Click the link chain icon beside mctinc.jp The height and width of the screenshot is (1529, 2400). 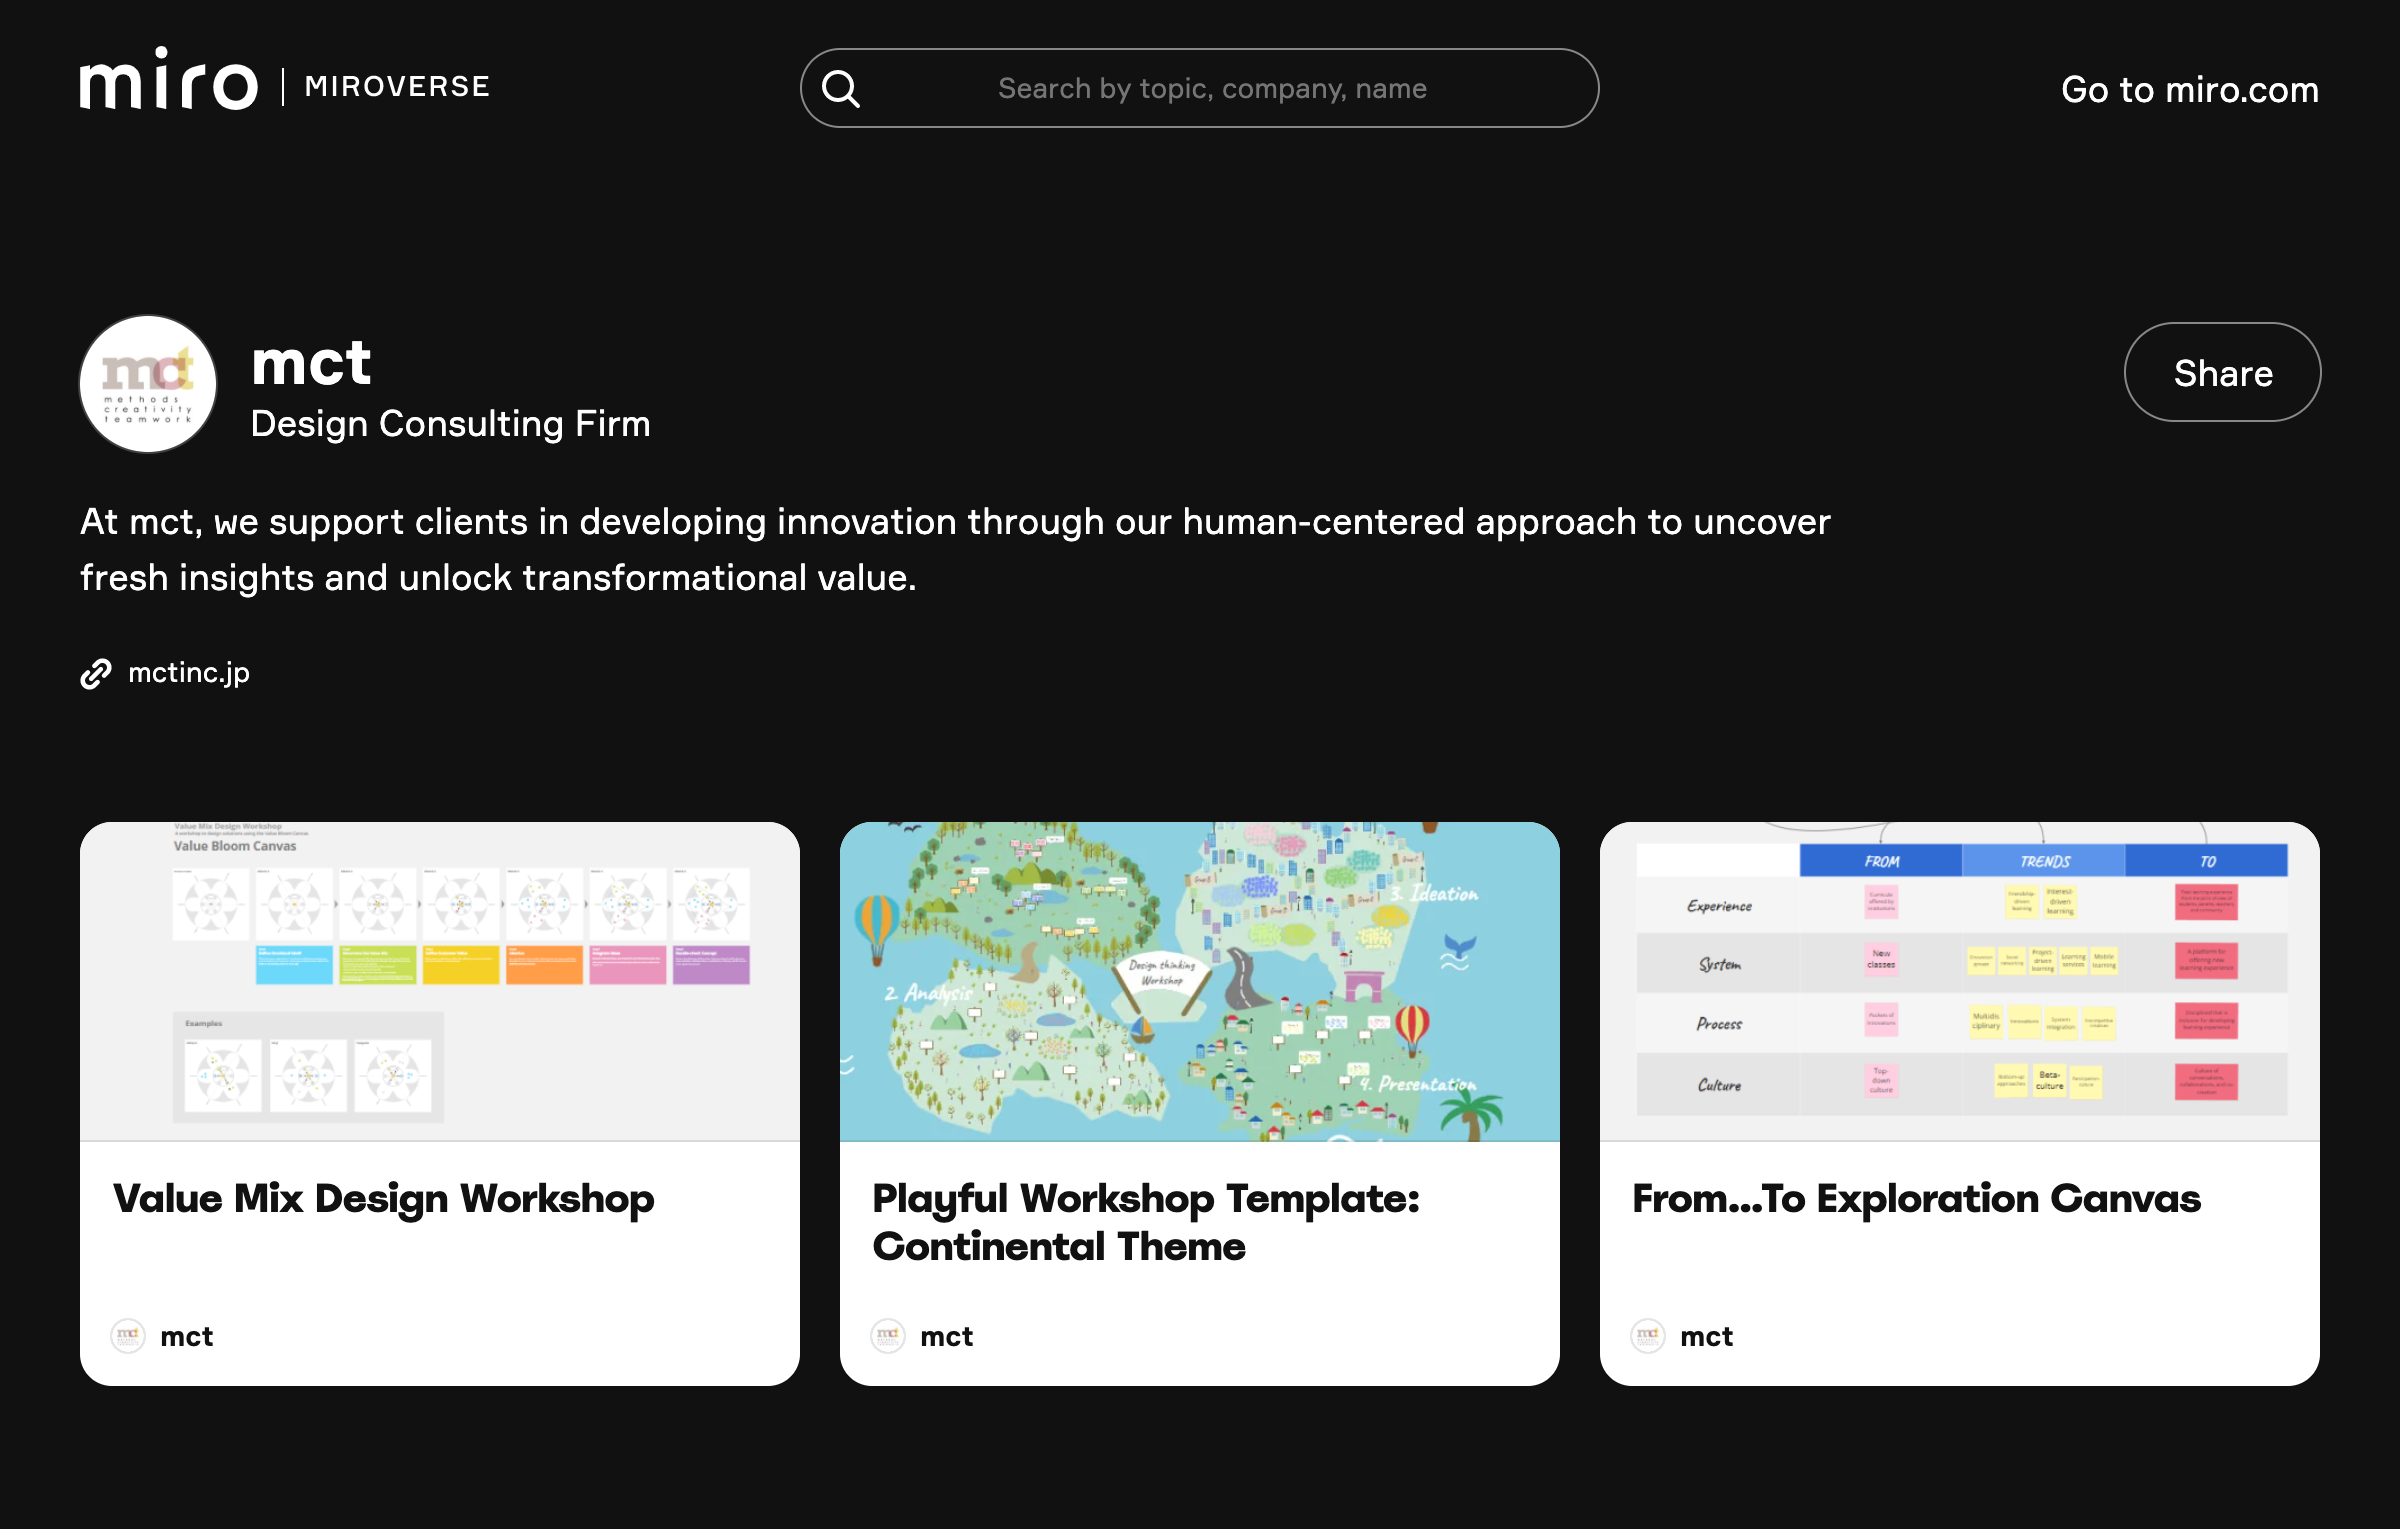coord(96,674)
